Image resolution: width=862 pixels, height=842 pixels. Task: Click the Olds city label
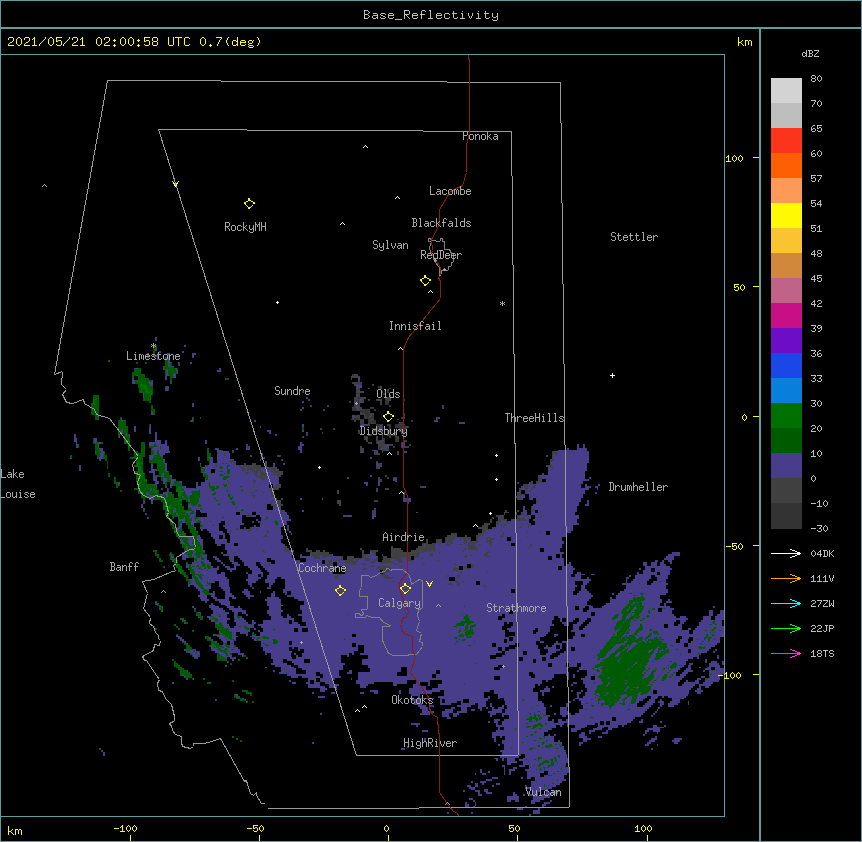[388, 394]
